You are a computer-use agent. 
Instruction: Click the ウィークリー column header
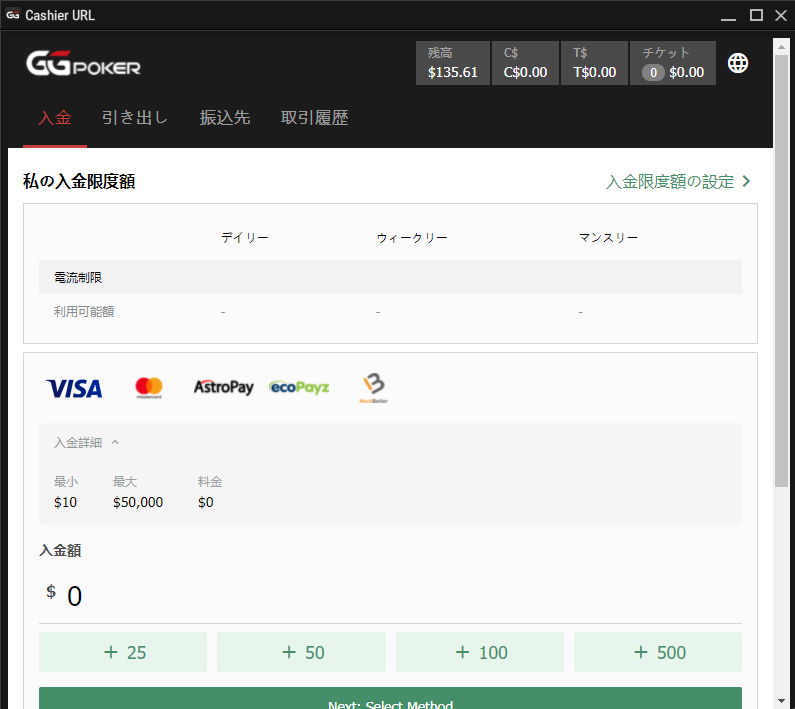(x=412, y=238)
